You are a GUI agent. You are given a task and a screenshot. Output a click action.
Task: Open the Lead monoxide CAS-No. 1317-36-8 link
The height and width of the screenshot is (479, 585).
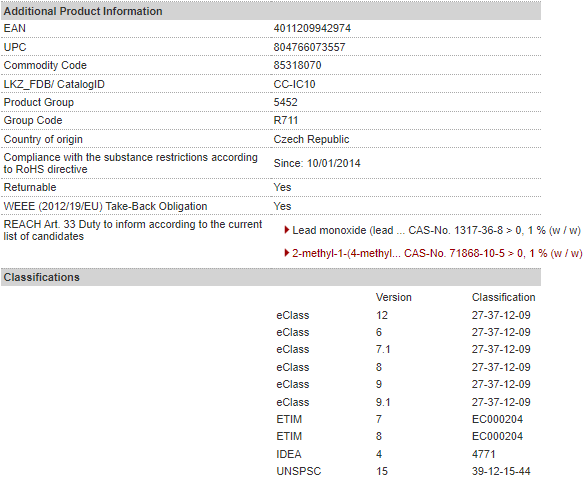click(437, 231)
